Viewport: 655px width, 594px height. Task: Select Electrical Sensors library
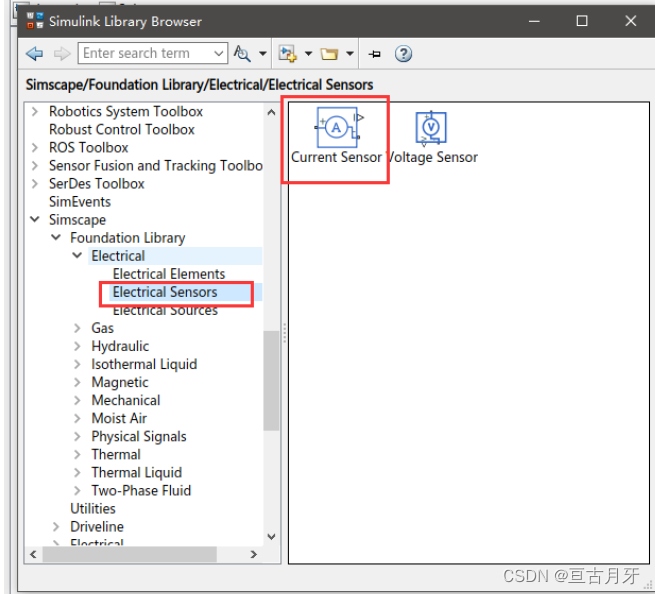[x=165, y=292]
